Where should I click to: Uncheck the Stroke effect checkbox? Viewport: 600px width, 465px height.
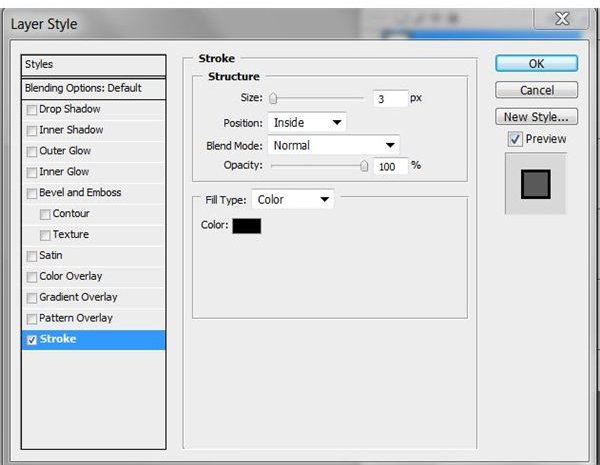[x=32, y=340]
